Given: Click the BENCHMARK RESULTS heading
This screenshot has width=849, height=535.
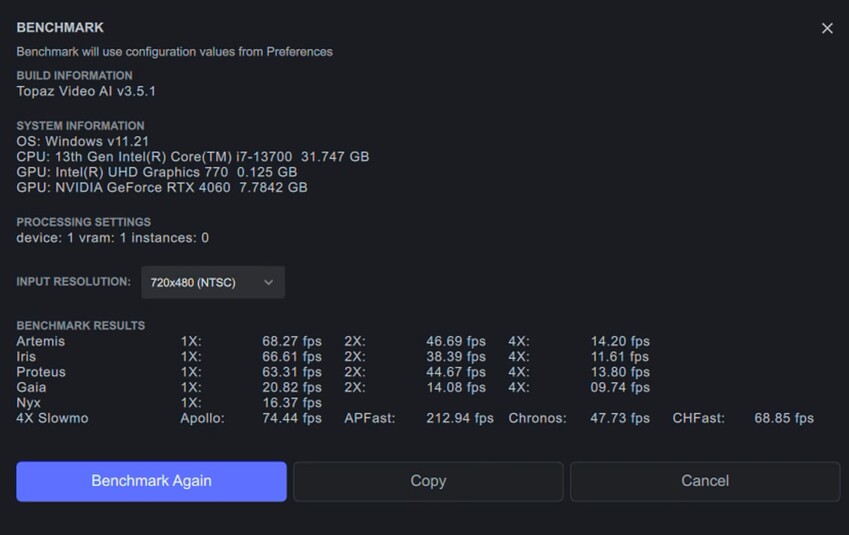Looking at the screenshot, I should pyautogui.click(x=81, y=325).
